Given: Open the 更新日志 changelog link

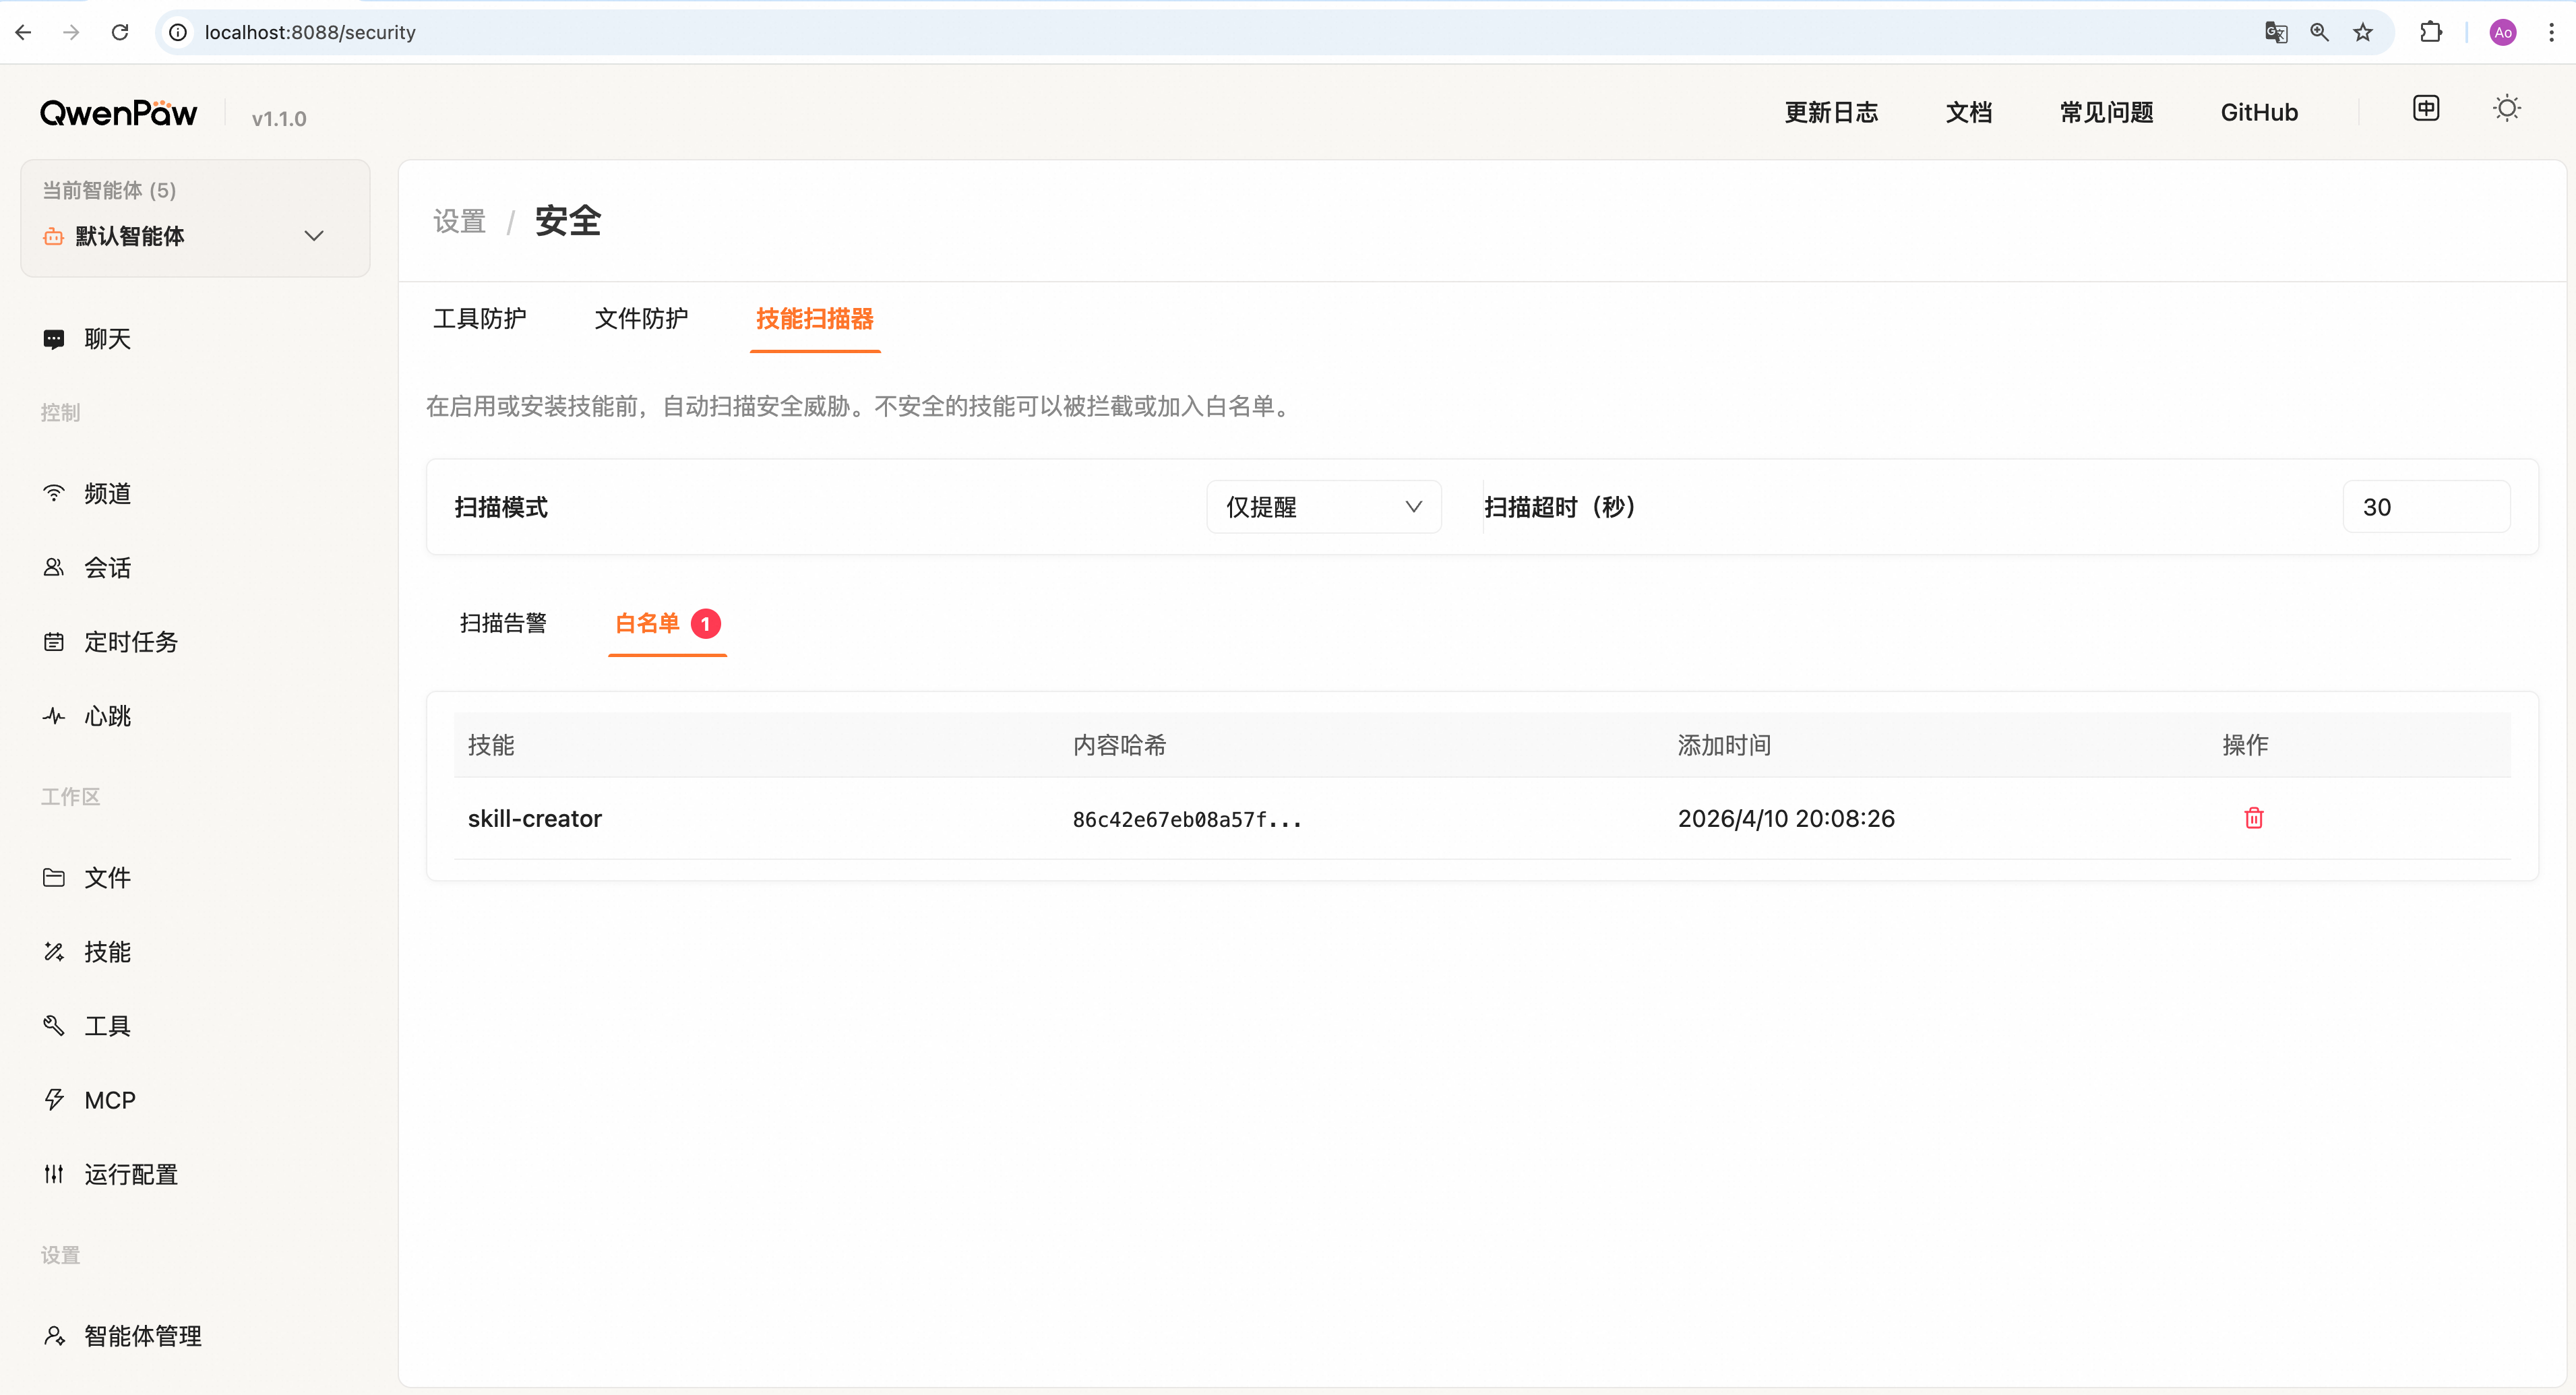Looking at the screenshot, I should pyautogui.click(x=1831, y=113).
